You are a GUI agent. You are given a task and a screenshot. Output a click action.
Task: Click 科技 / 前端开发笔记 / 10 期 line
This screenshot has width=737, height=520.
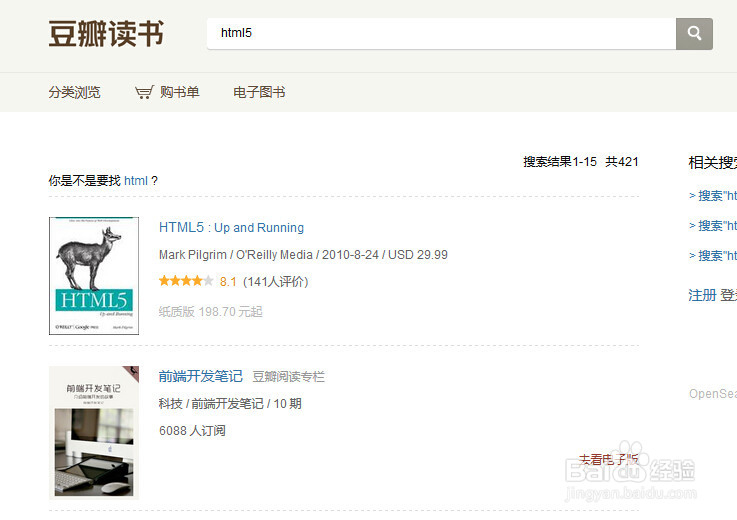tap(230, 403)
